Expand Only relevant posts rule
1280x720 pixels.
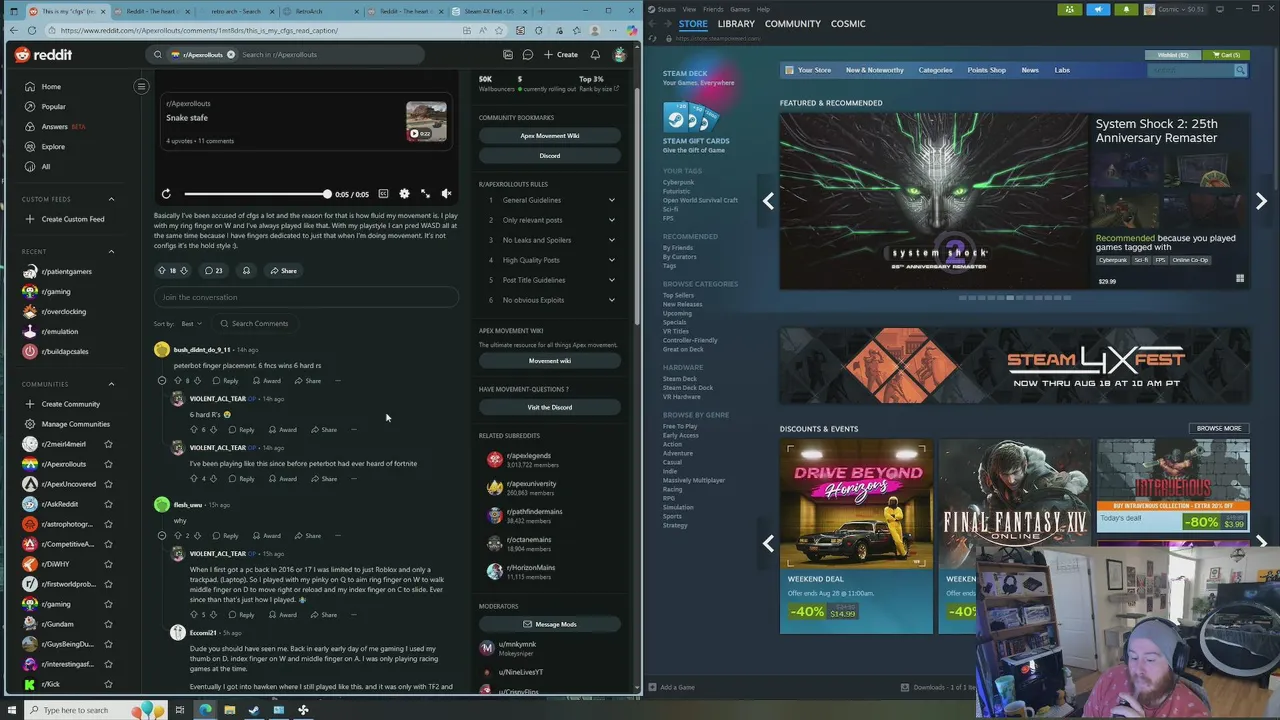[x=550, y=220]
